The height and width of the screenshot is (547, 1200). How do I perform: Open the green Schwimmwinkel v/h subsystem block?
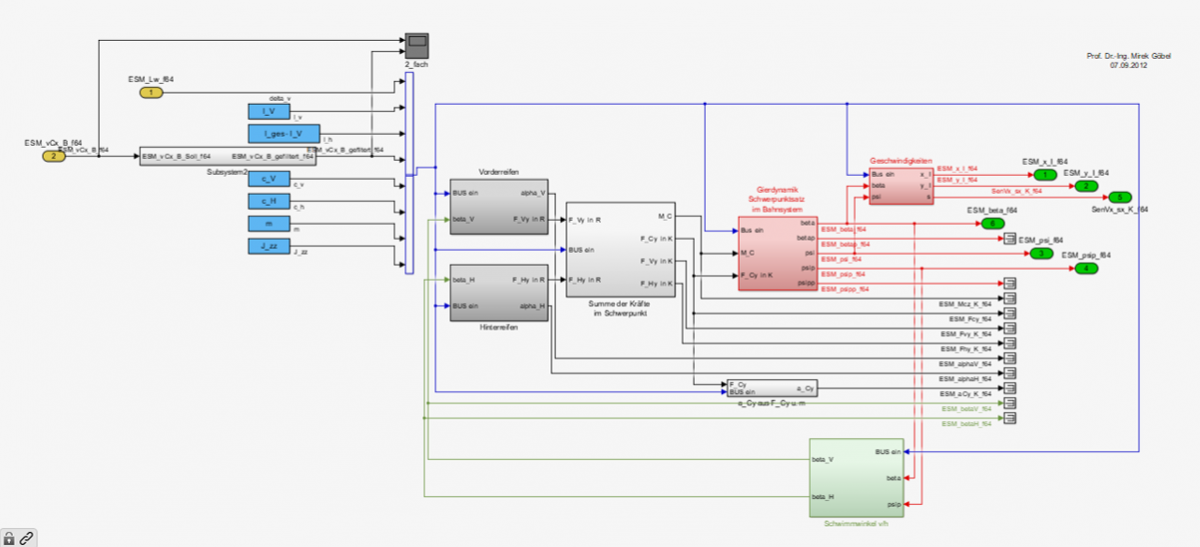[855, 477]
